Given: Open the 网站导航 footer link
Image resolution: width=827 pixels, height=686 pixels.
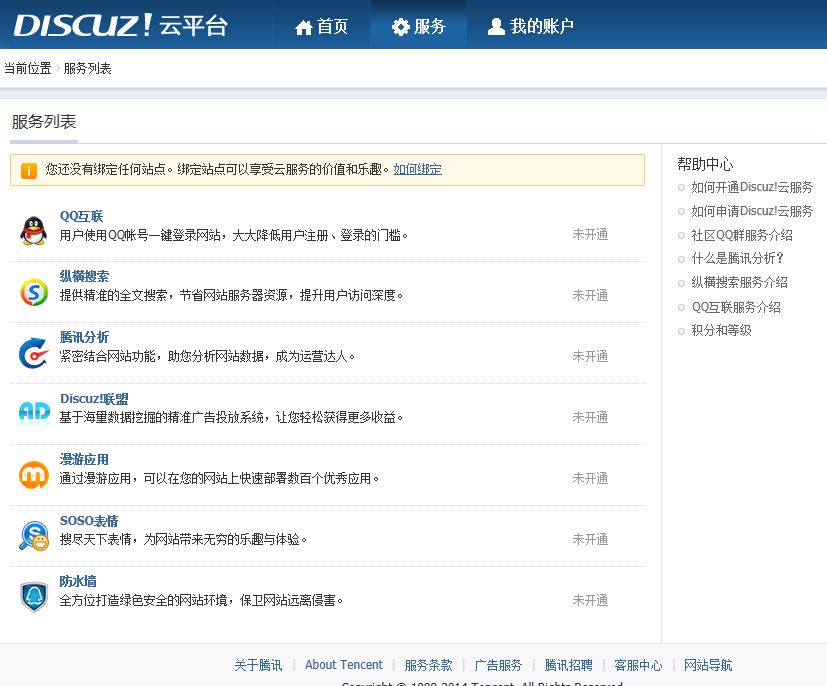Looking at the screenshot, I should click(x=708, y=665).
